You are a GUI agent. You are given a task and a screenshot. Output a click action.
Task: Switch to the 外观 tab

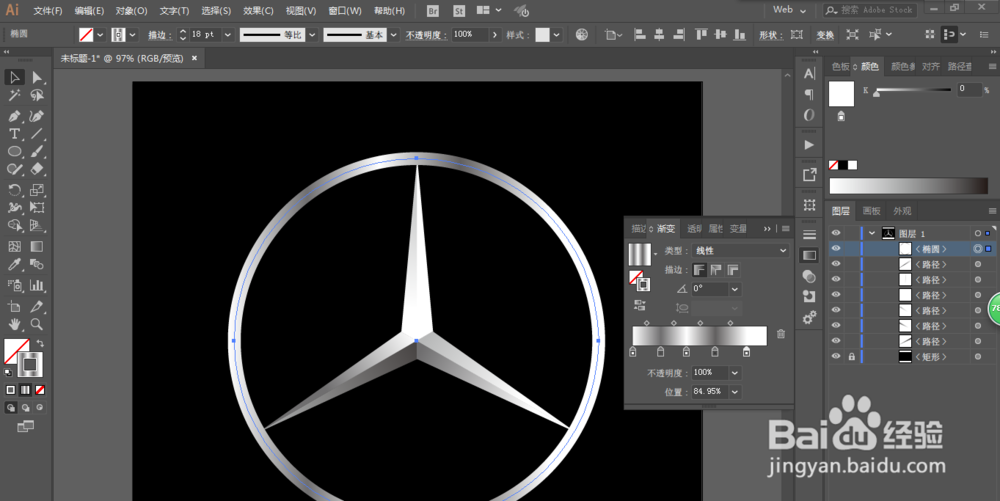(902, 211)
